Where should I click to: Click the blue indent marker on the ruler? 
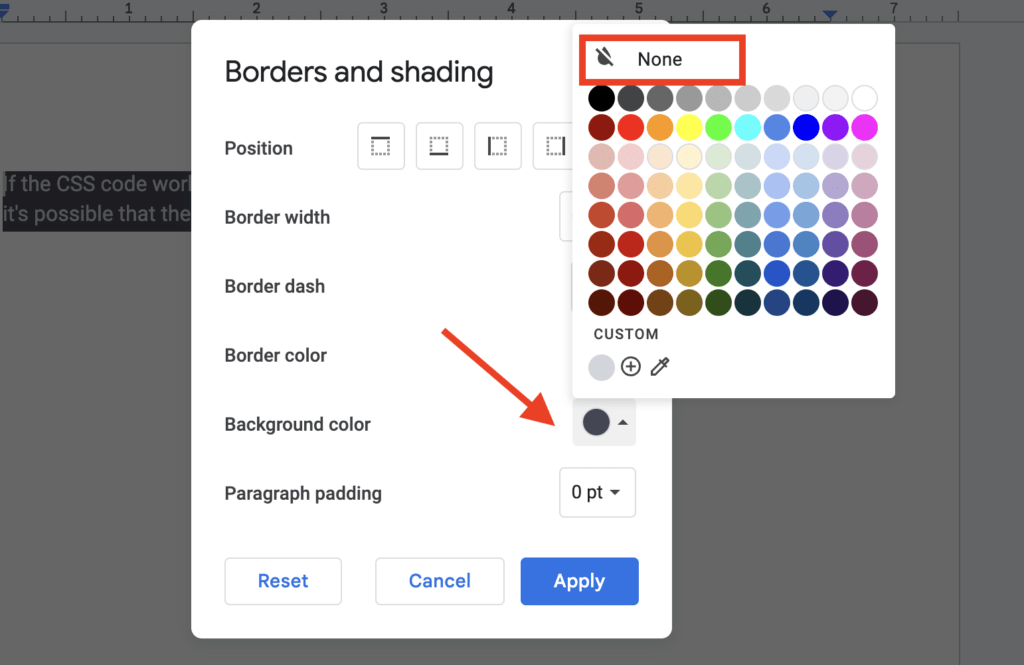pyautogui.click(x=829, y=13)
